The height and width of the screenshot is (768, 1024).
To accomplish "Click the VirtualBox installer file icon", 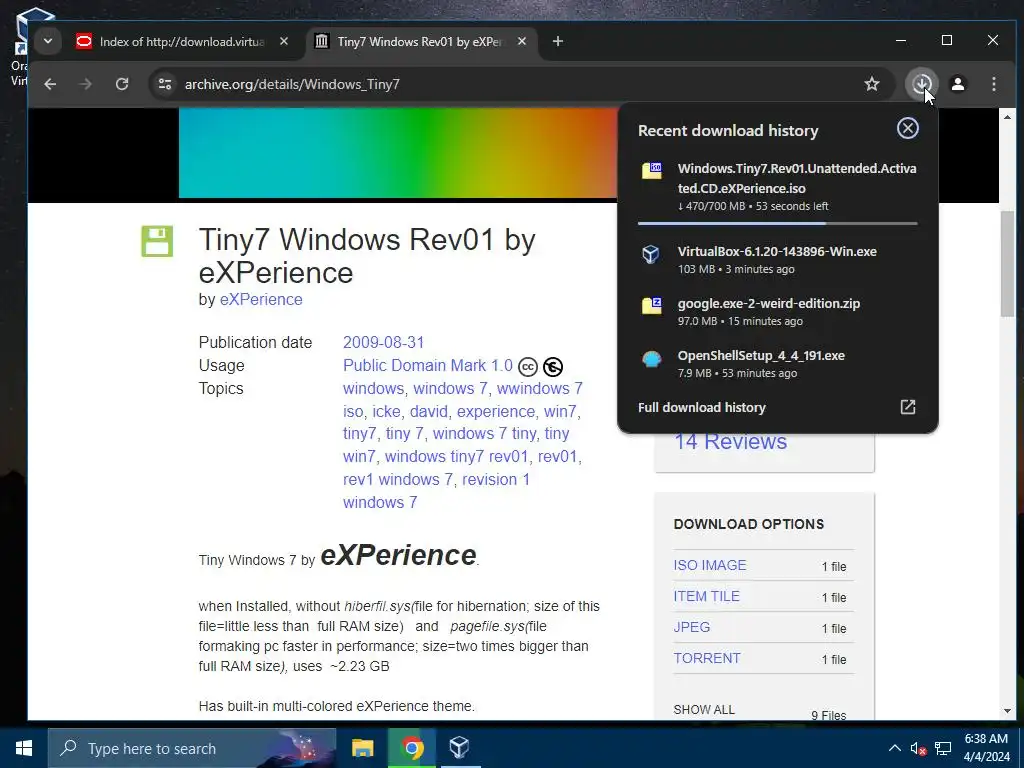I will coord(651,254).
